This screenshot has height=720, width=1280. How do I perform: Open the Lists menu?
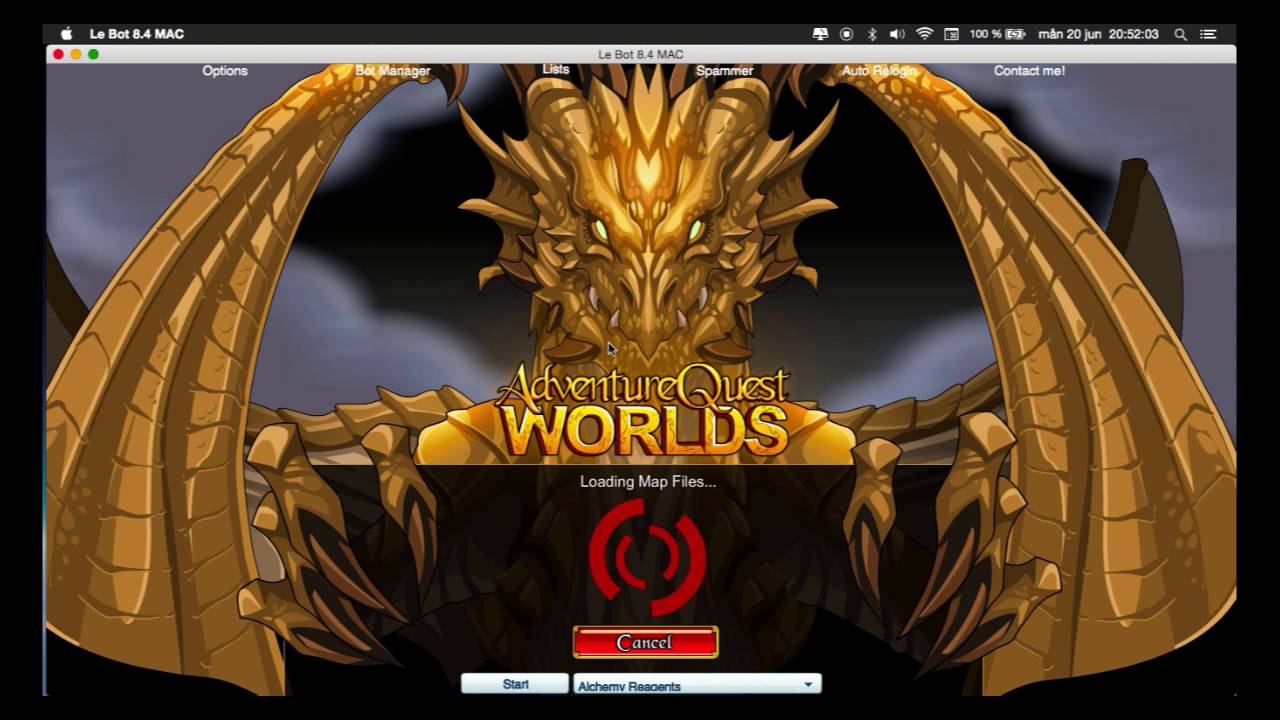[x=556, y=69]
